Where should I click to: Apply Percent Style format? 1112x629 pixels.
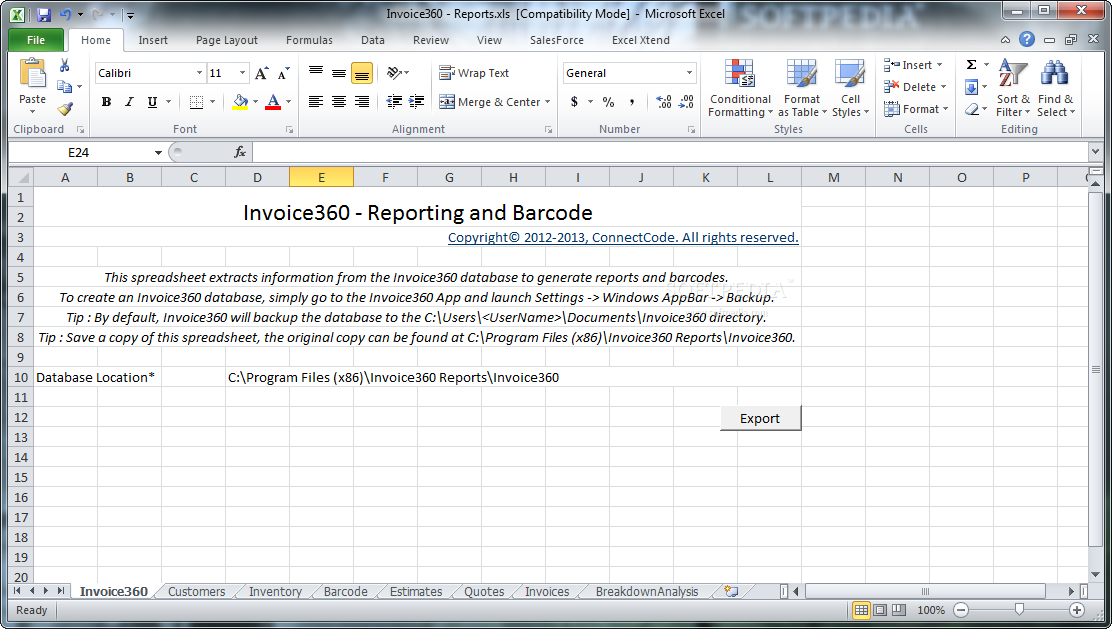pyautogui.click(x=608, y=102)
